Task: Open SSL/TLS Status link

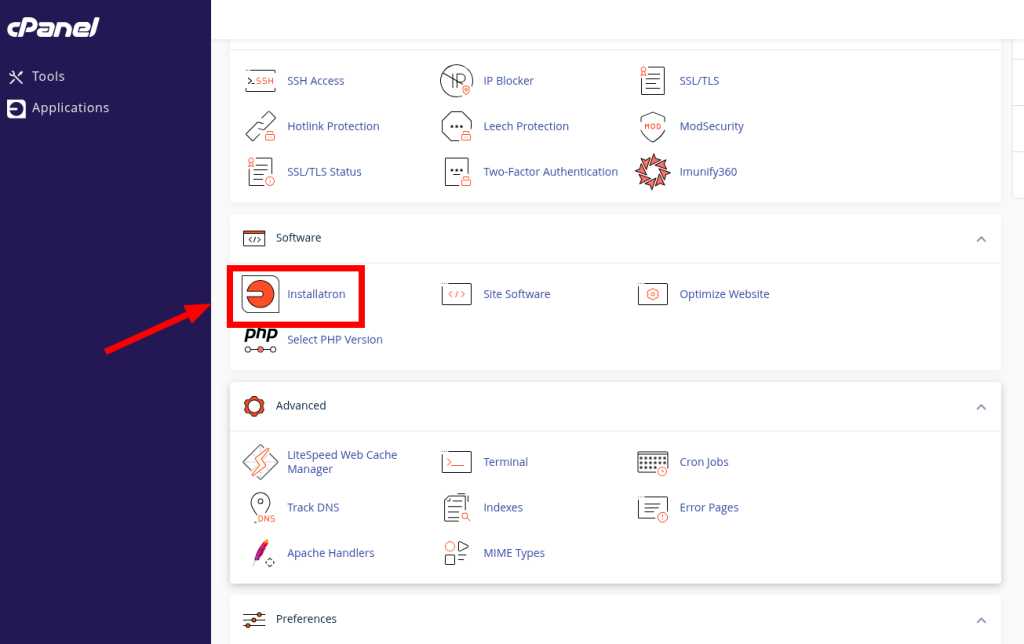Action: click(324, 172)
